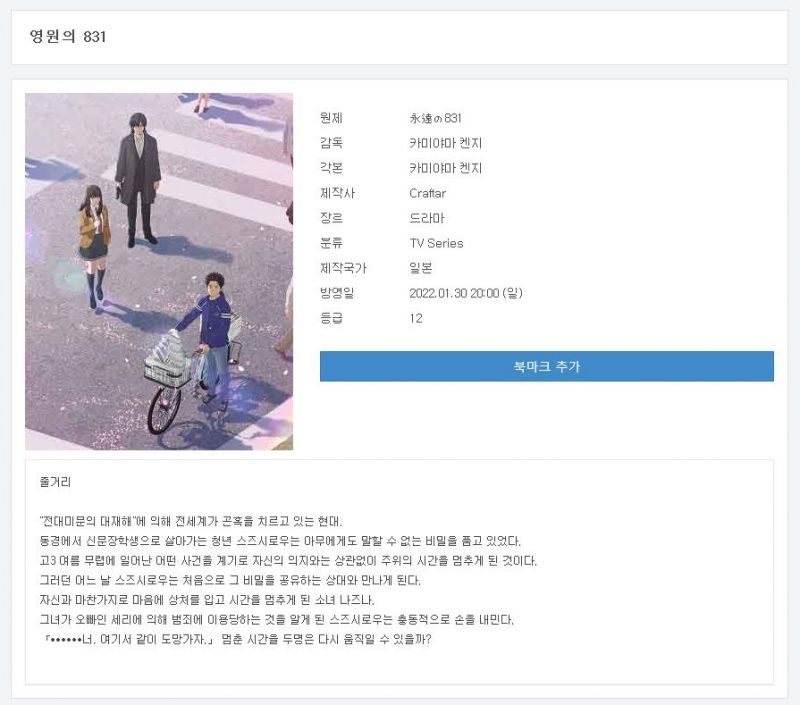Click the TV Series classification value
Screen dimensions: 800x705
(x=436, y=243)
